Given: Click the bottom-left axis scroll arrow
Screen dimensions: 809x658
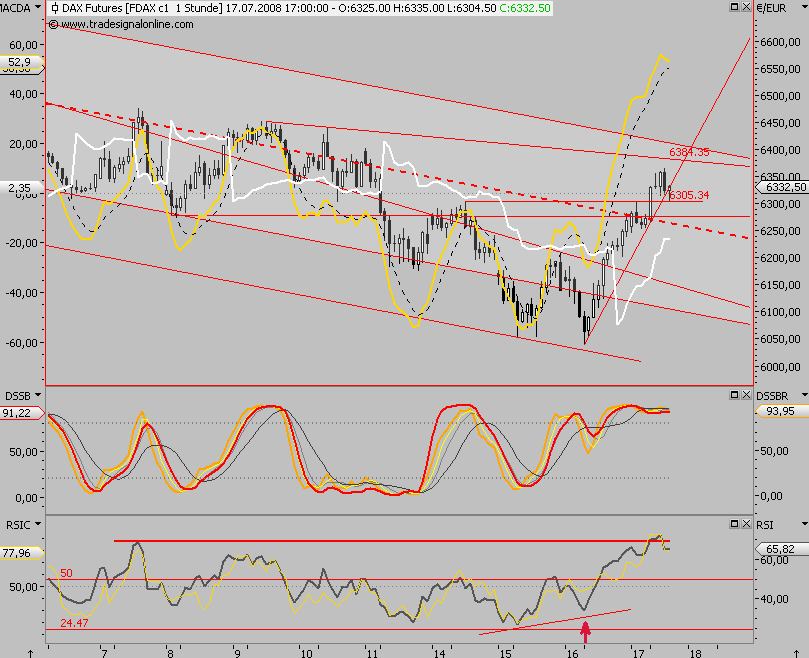Looking at the screenshot, I should (x=31, y=653).
